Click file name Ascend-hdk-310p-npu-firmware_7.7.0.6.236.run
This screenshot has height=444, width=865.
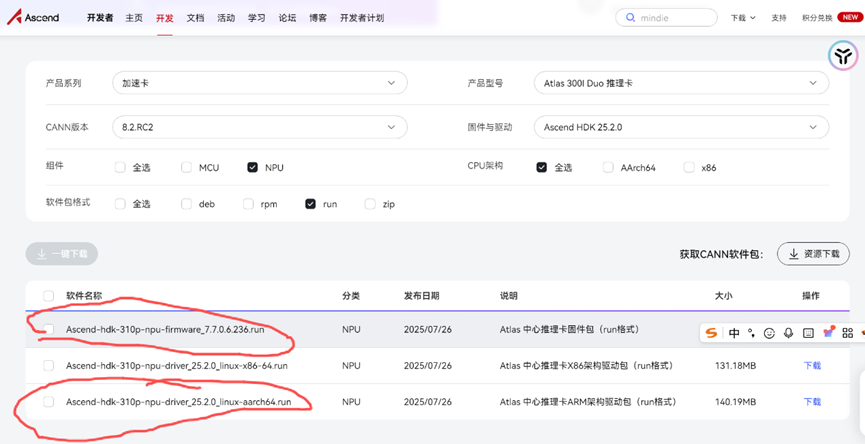pos(165,329)
